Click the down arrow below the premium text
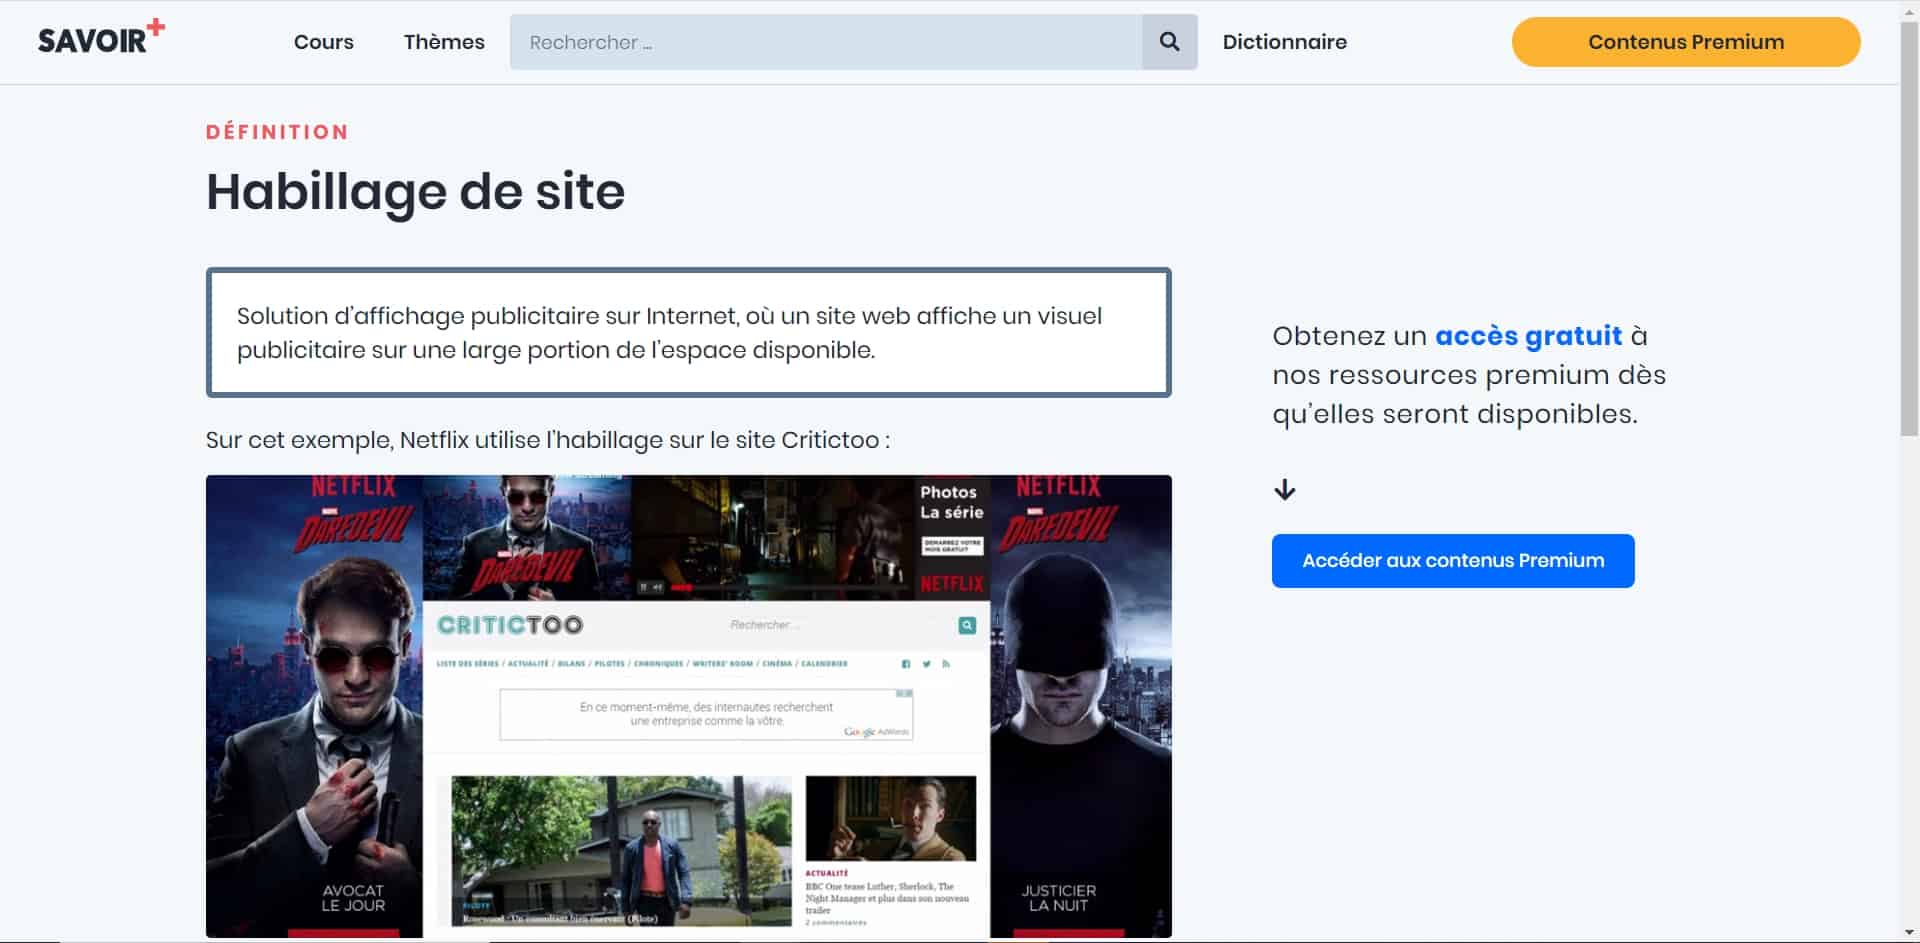This screenshot has width=1920, height=943. (1285, 490)
